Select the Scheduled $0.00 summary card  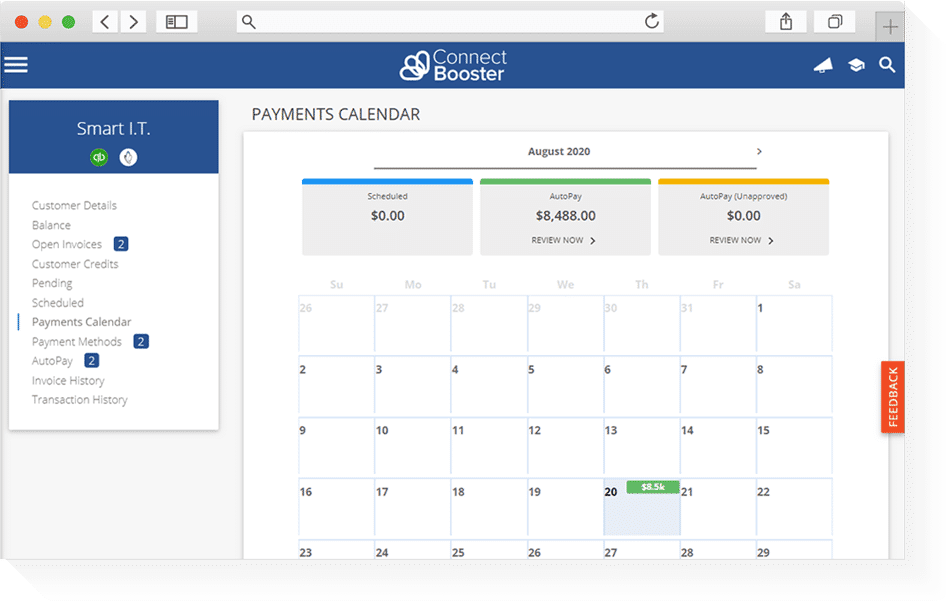click(x=387, y=217)
